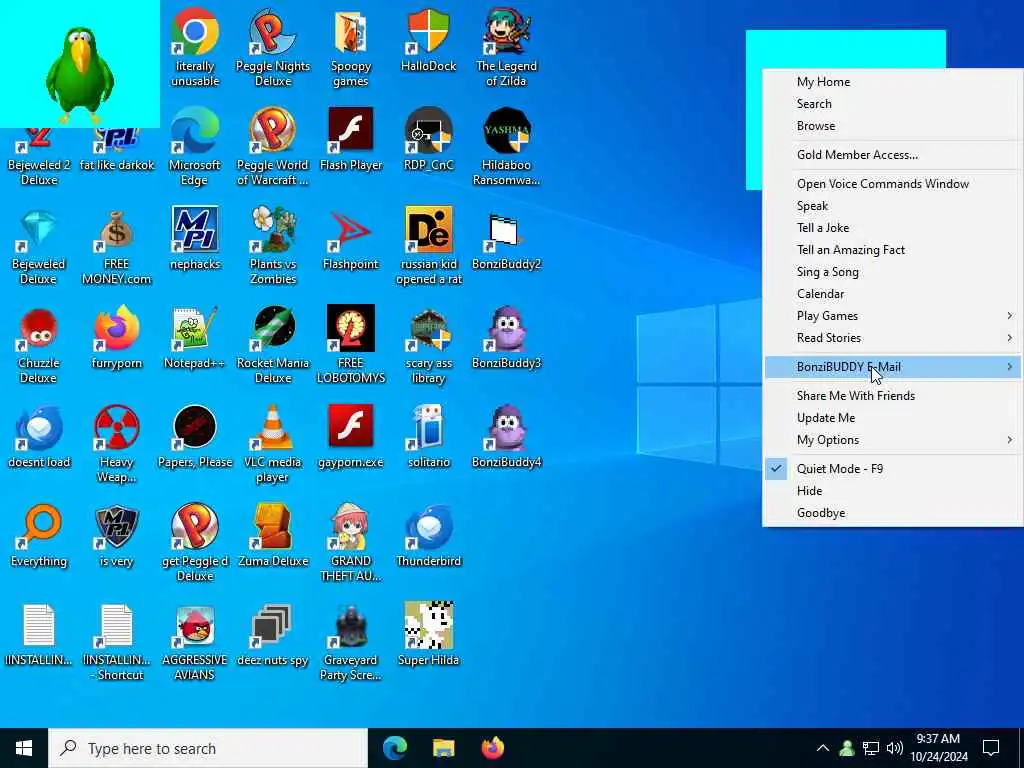The image size is (1024, 768).
Task: Toggle Quiet Mode - F9 check item
Action: click(x=892, y=469)
